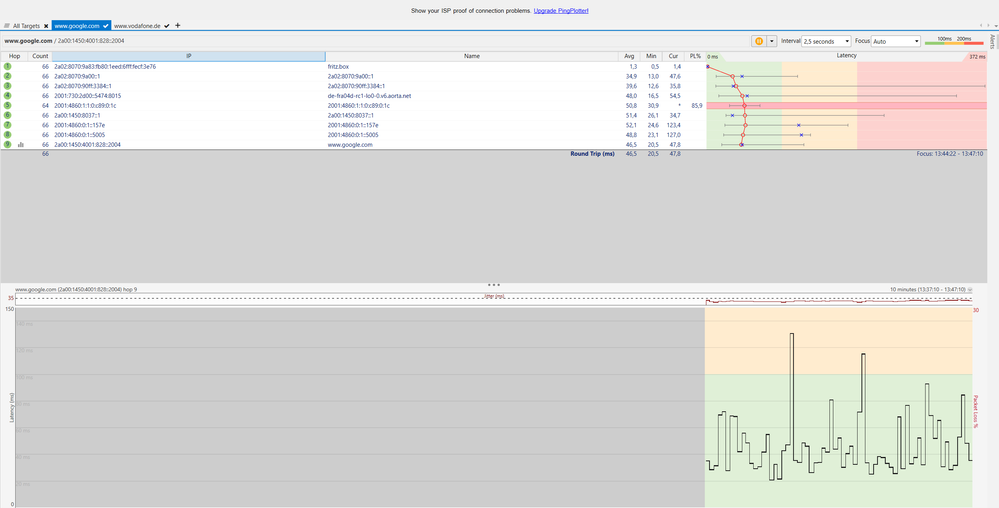Click the 100ms/200ms latency color scale
This screenshot has width=999, height=508.
[x=954, y=41]
